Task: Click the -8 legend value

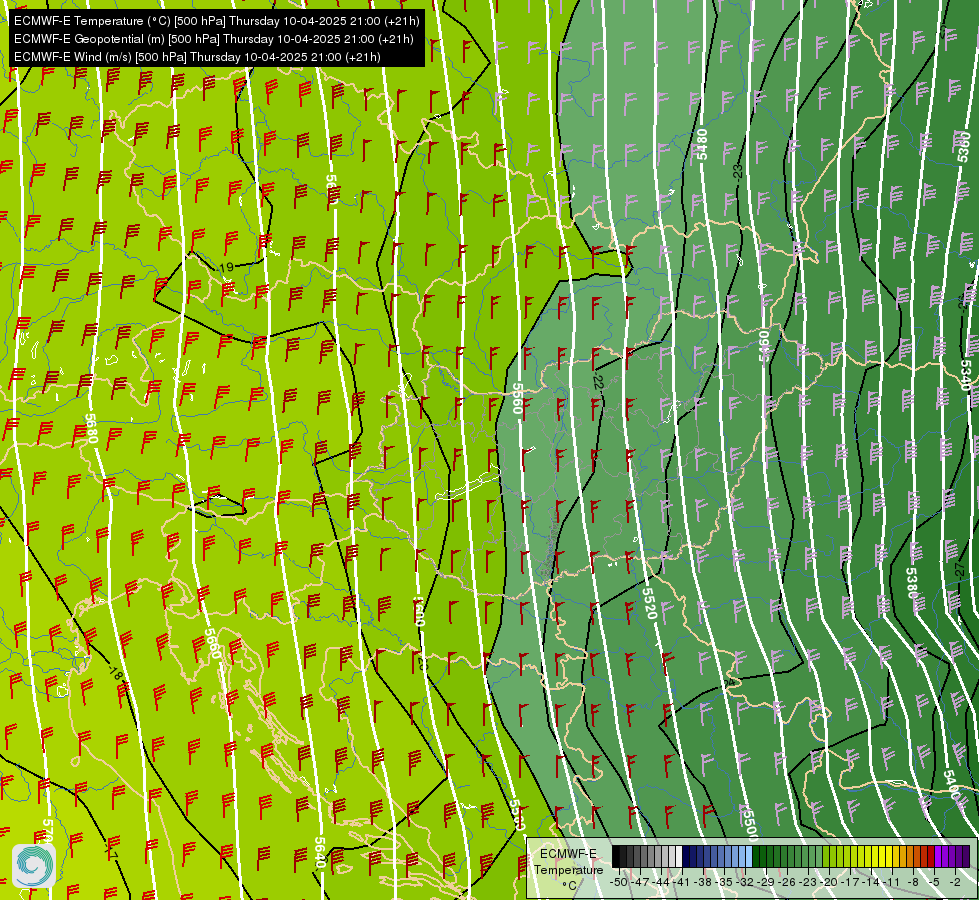Action: tap(915, 882)
